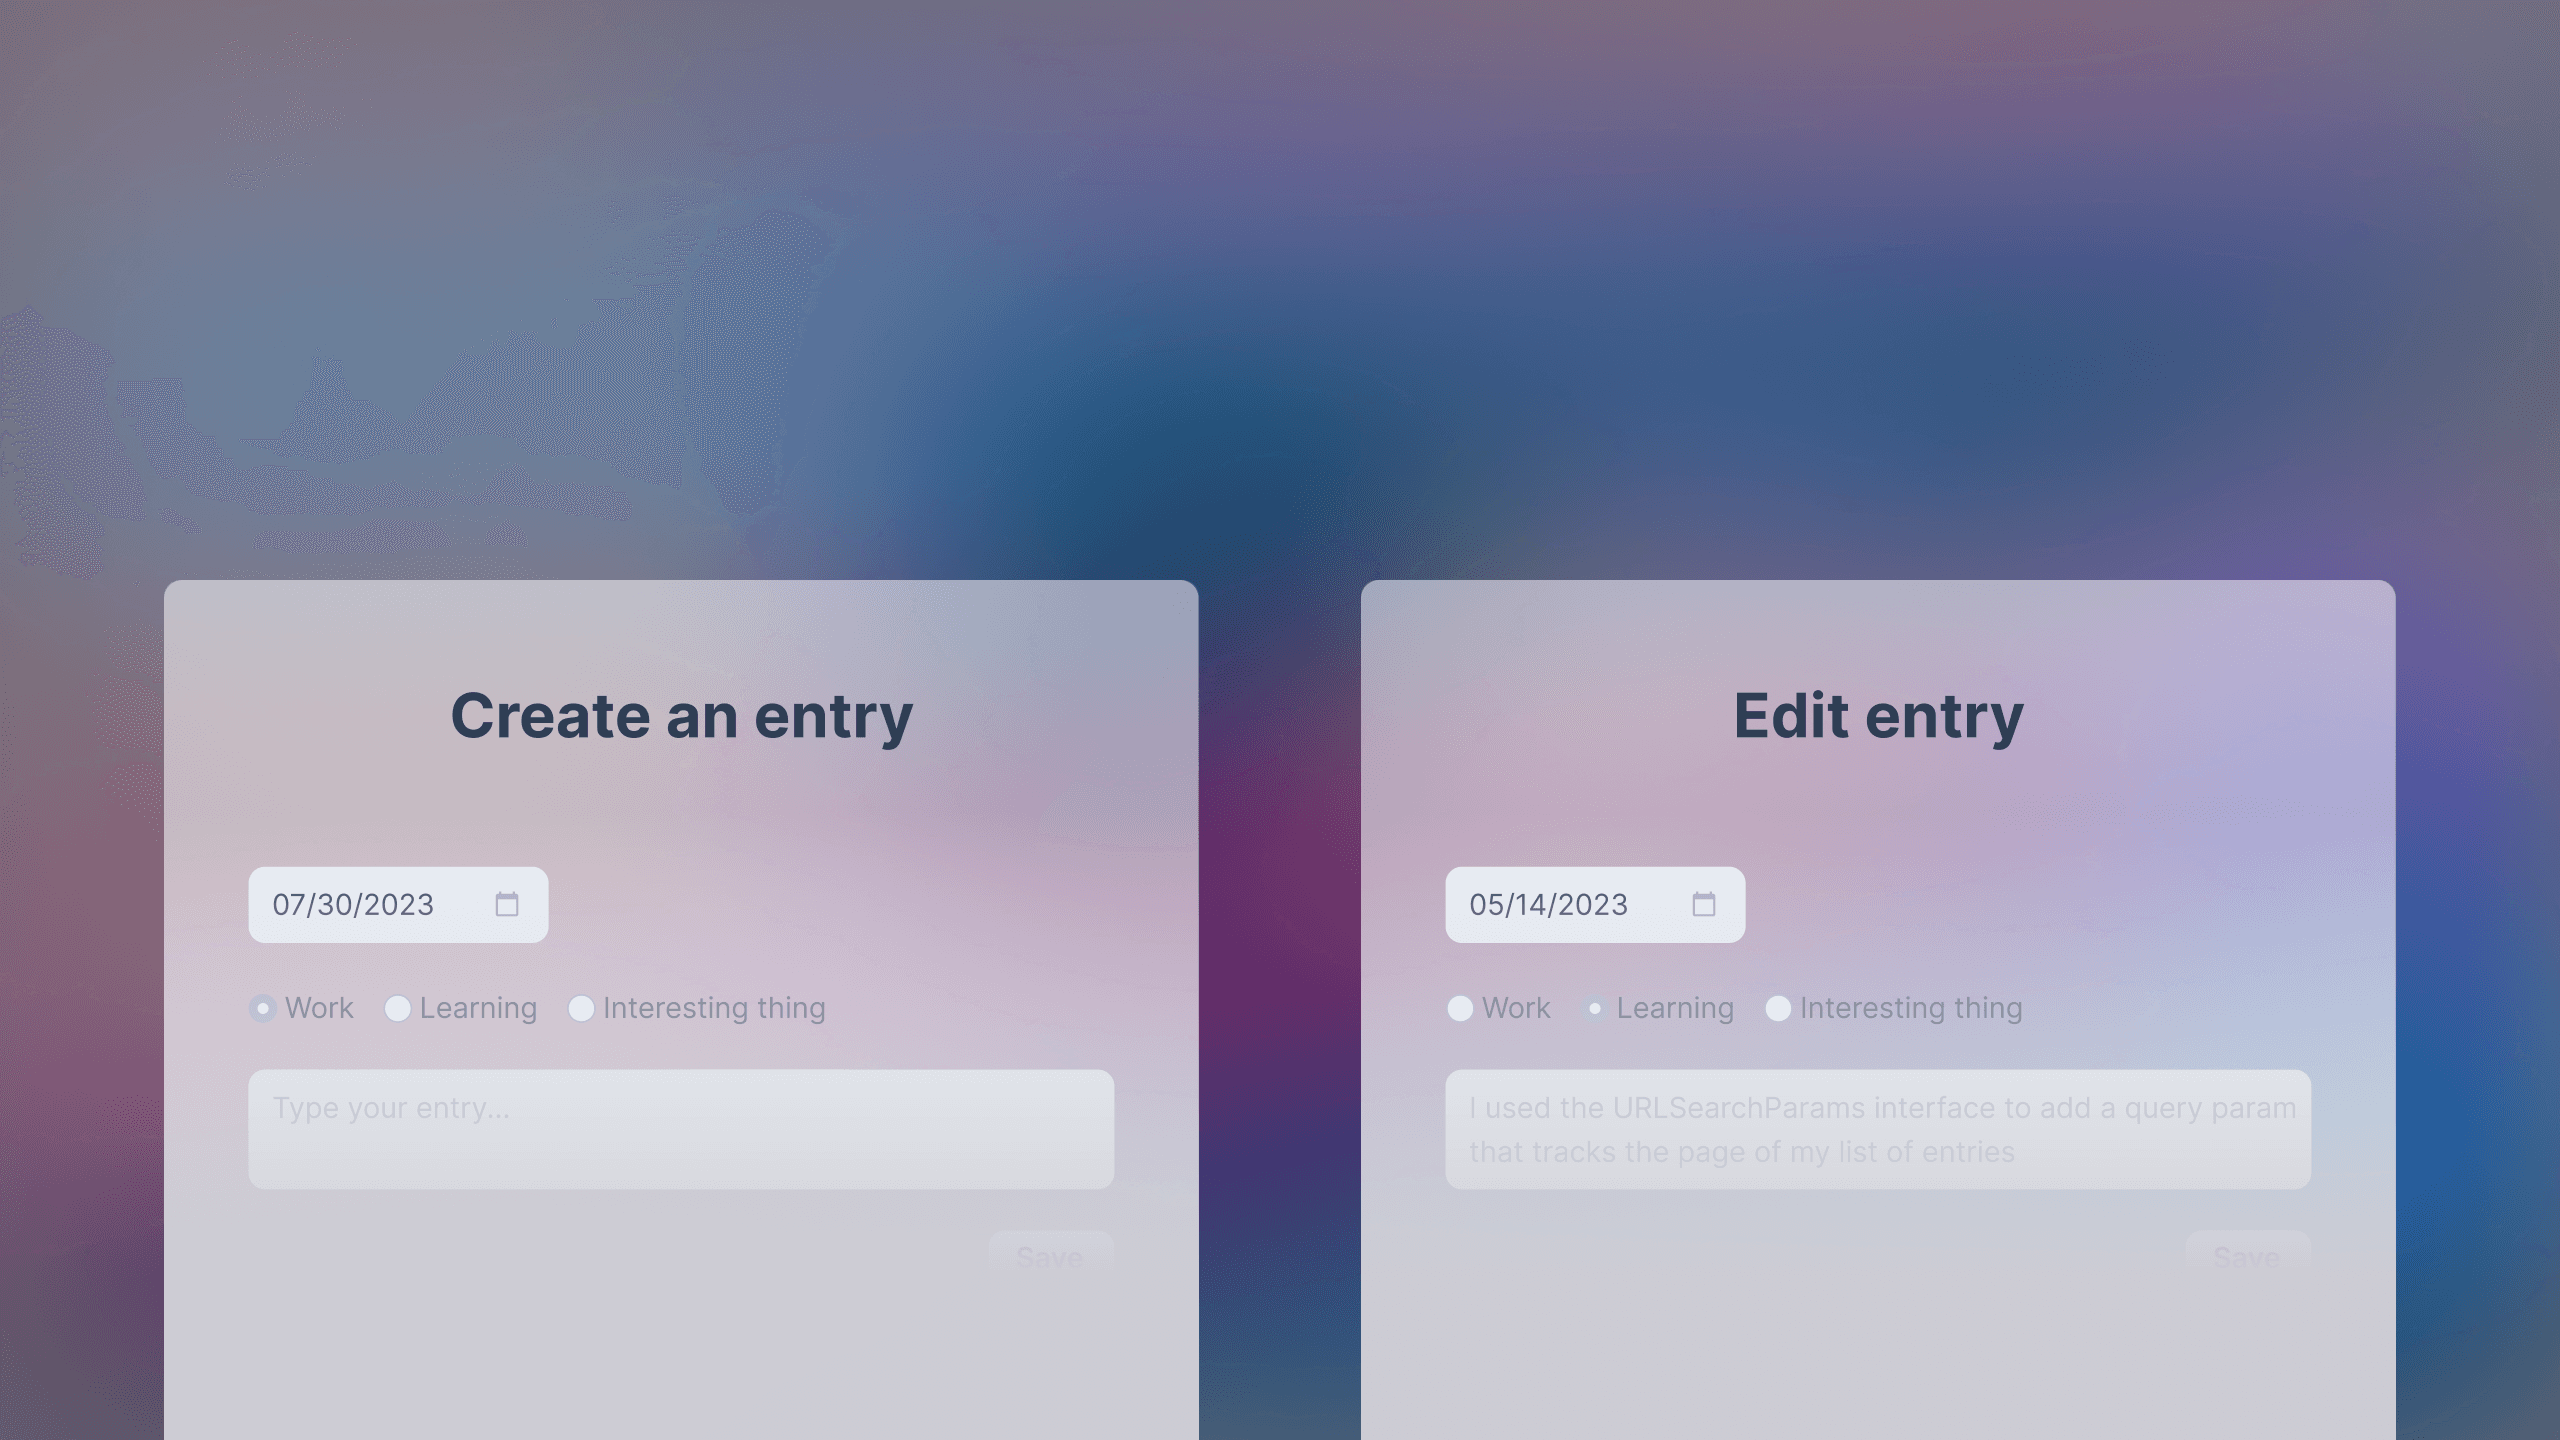Toggle the calendar date picker left form
Screen dimensions: 2560x1440
506,902
